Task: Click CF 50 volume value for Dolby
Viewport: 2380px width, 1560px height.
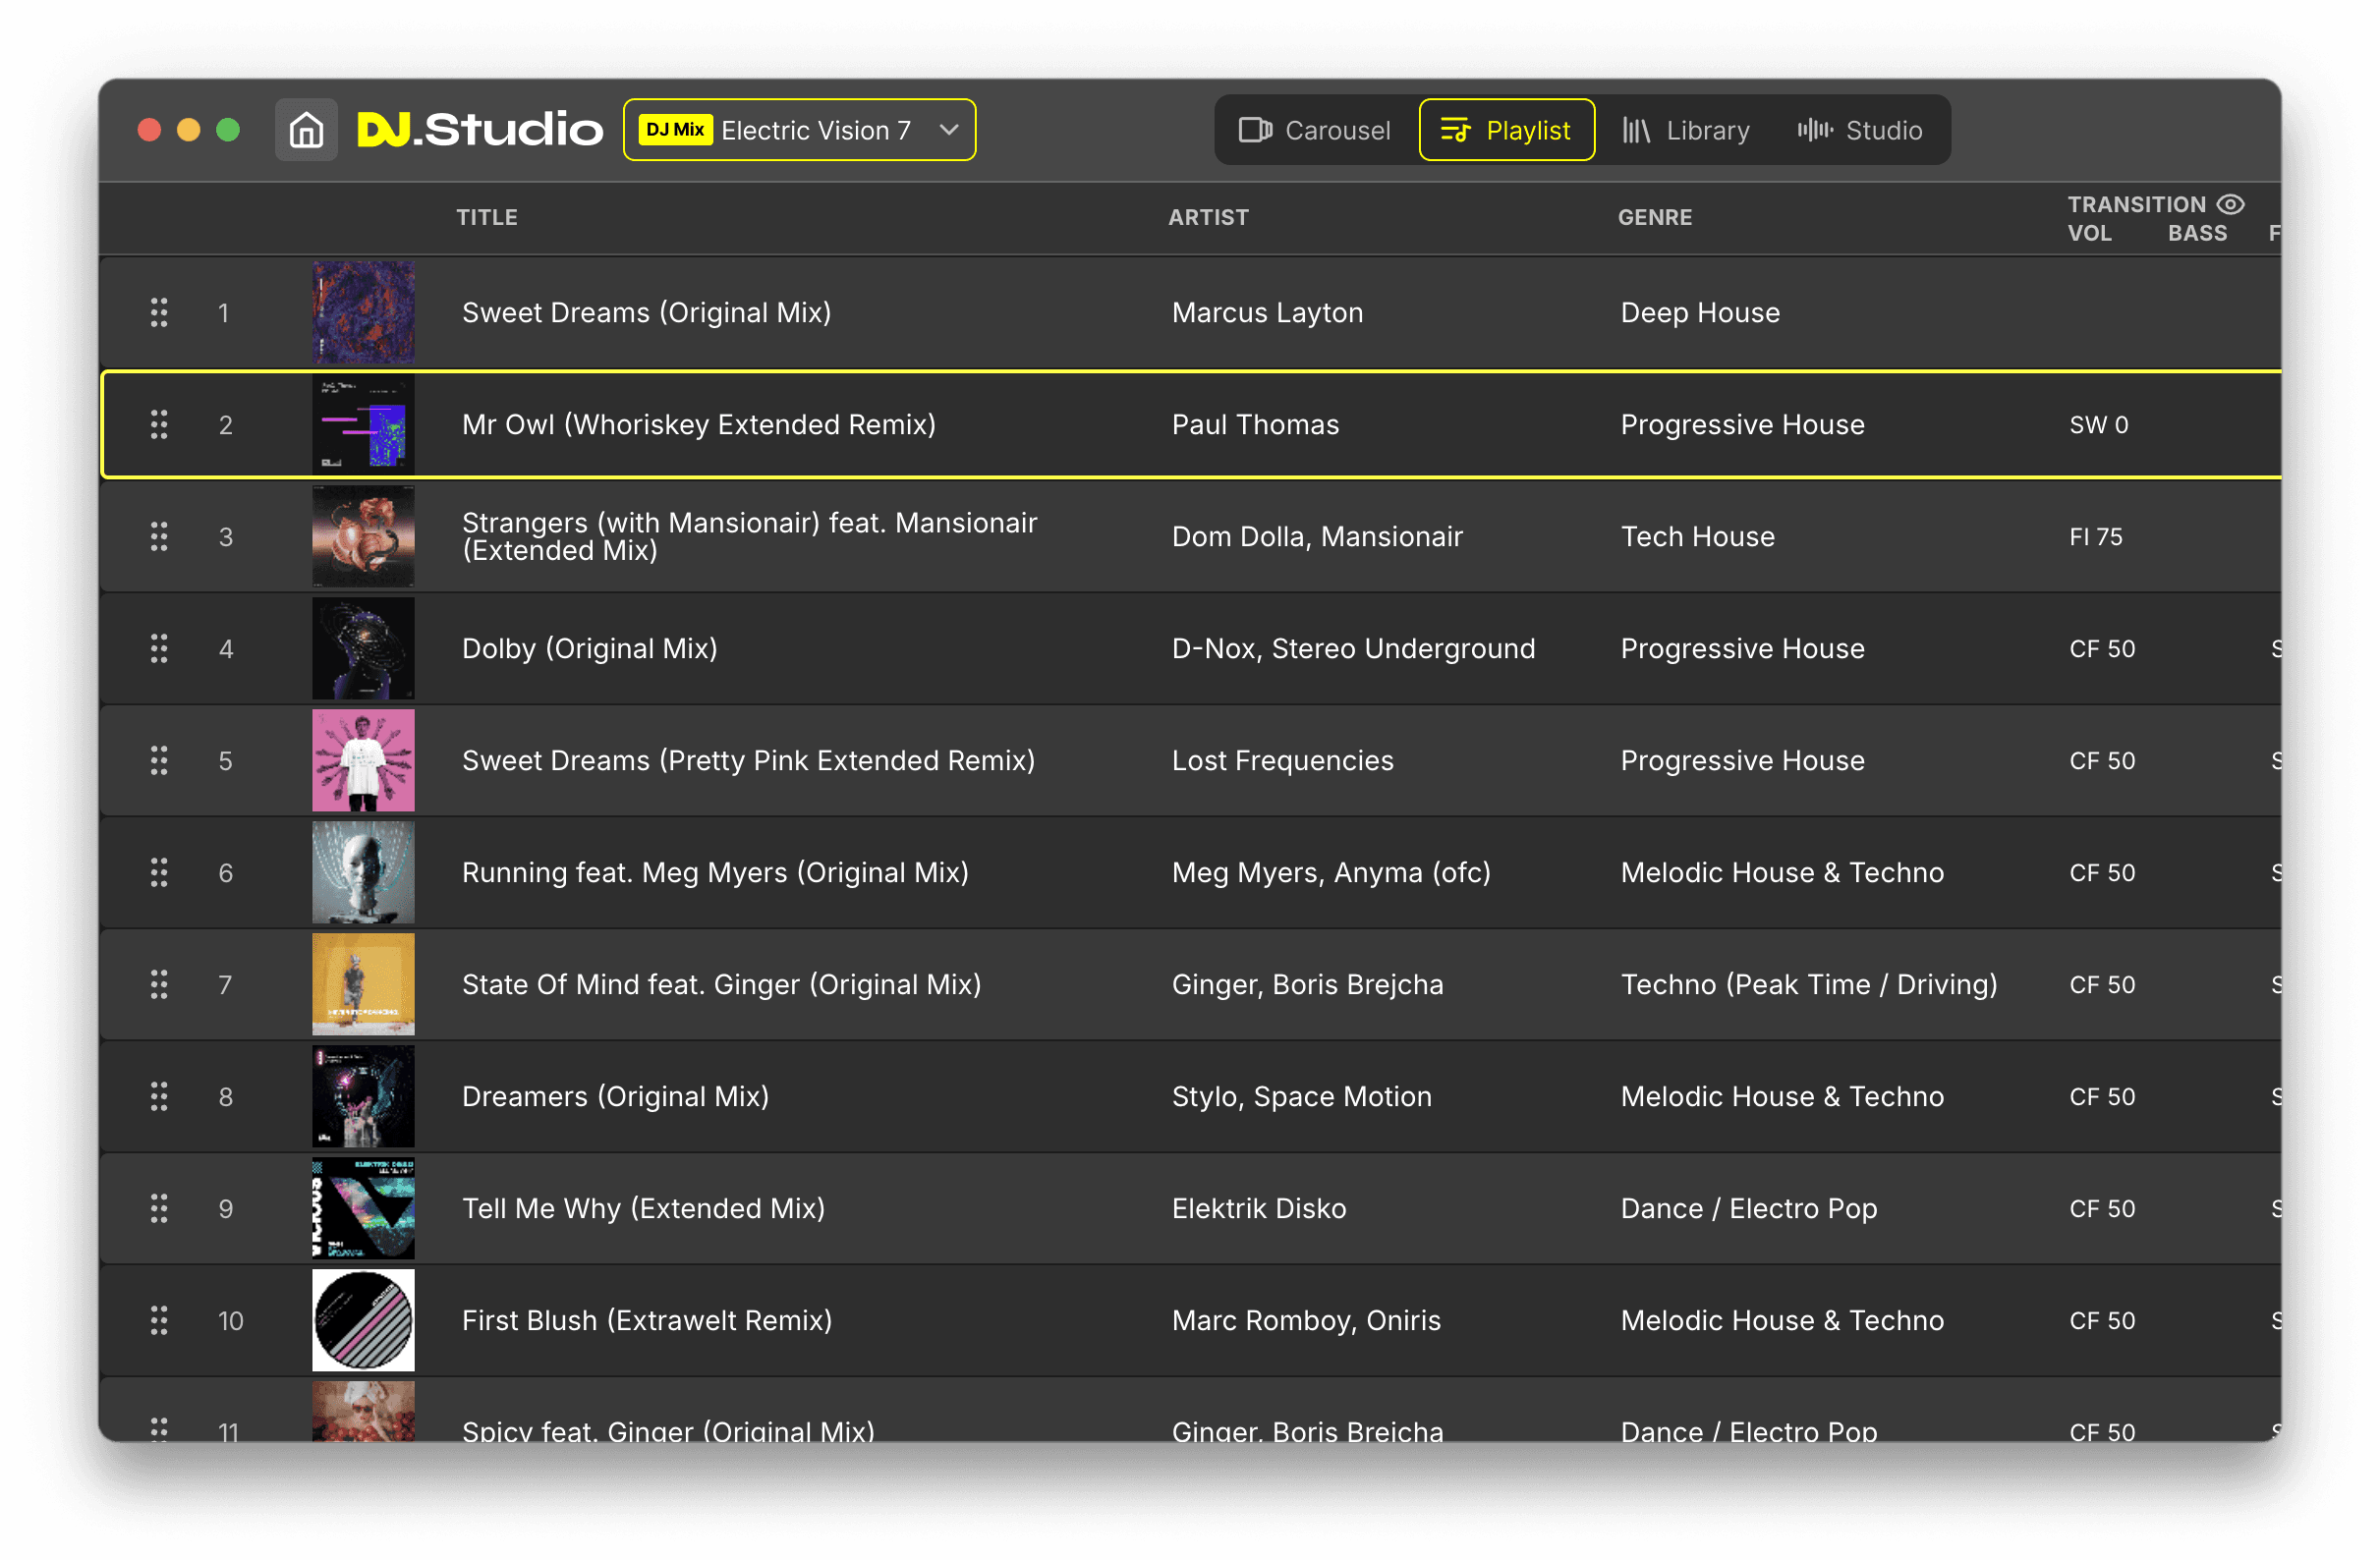Action: coord(2102,649)
